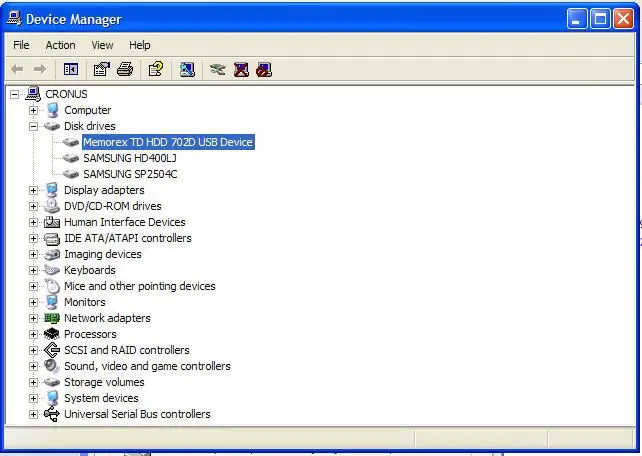Expand the DVD/CD-ROM drives category
Screen dimensions: 642x456
coord(34,206)
